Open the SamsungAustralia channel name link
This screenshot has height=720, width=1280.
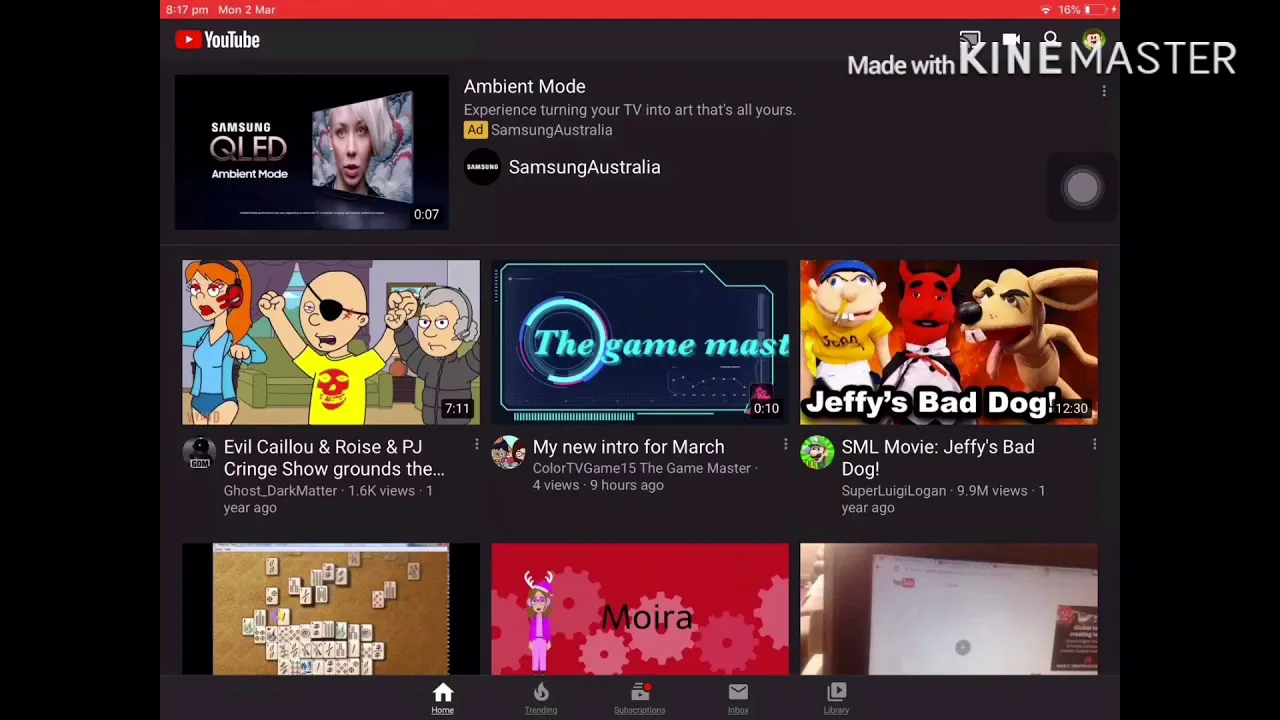pos(584,167)
